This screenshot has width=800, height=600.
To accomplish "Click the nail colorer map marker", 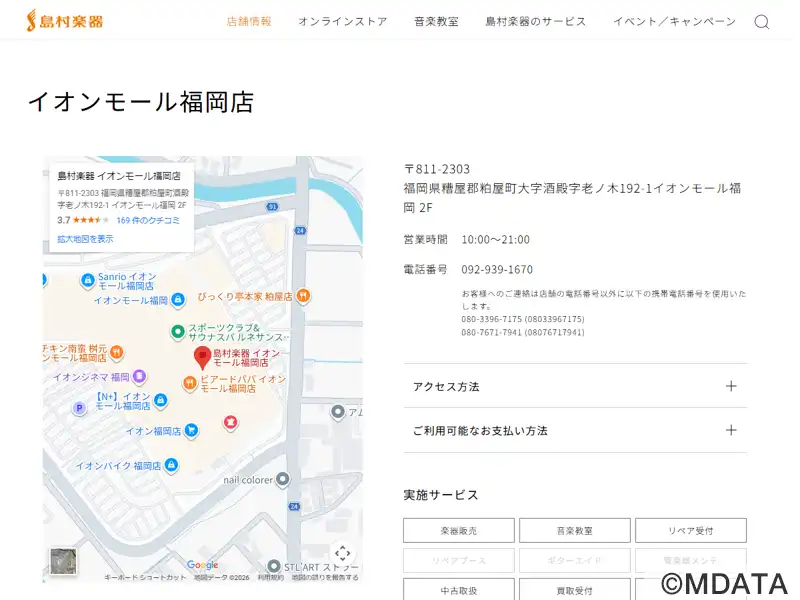I will click(283, 479).
